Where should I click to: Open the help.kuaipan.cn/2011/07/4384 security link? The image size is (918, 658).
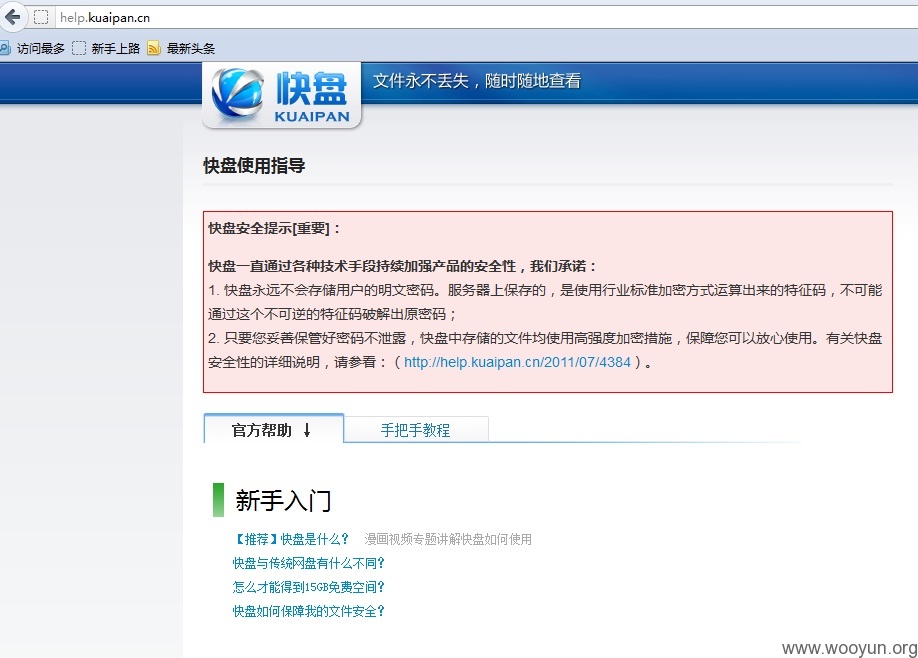517,362
